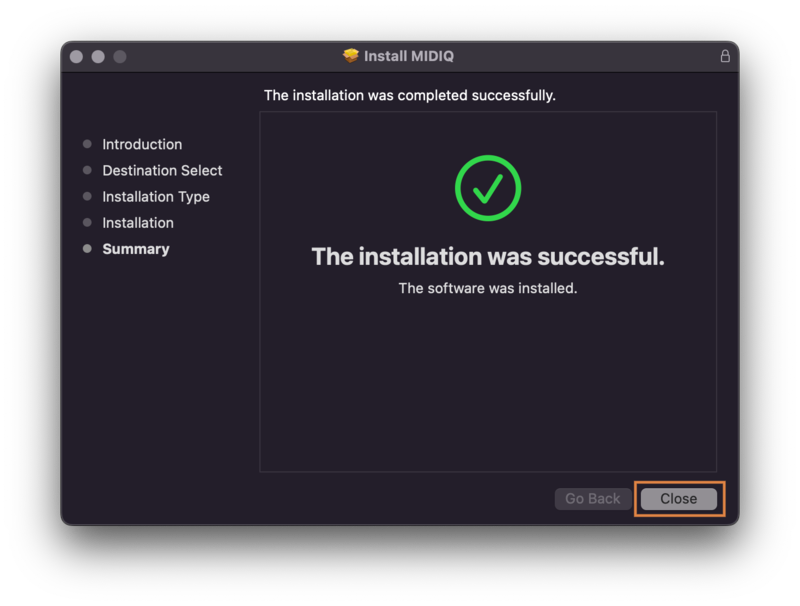The height and width of the screenshot is (606, 800).
Task: Click the red window close button
Action: (x=76, y=57)
